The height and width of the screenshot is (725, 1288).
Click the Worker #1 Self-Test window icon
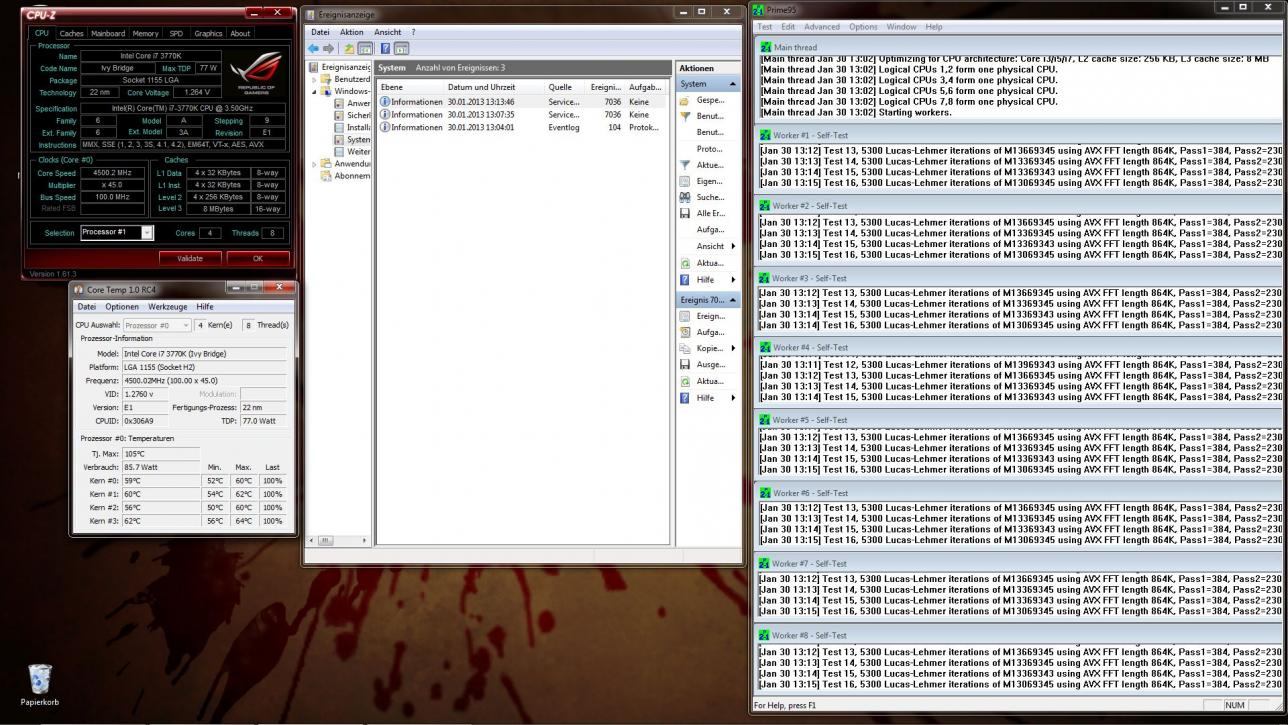click(x=766, y=135)
